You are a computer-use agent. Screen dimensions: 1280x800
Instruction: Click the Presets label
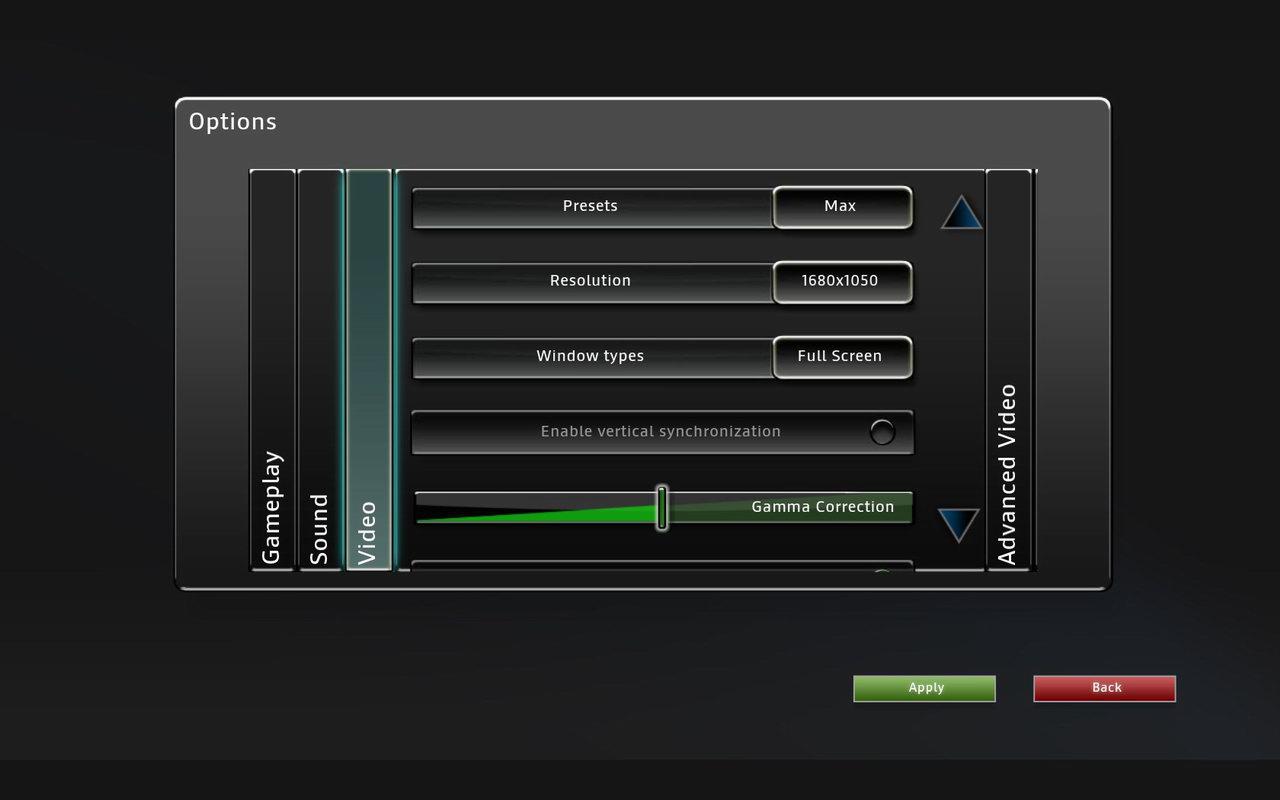pyautogui.click(x=590, y=206)
